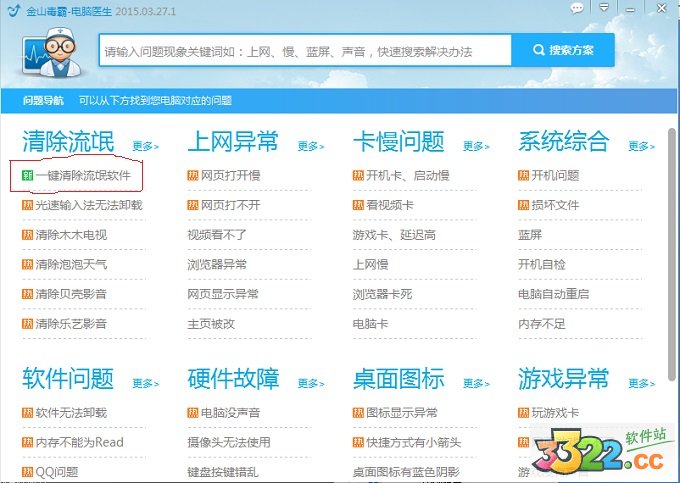Open the 软件问题 category heading
Image resolution: width=680 pixels, height=483 pixels.
coord(68,378)
